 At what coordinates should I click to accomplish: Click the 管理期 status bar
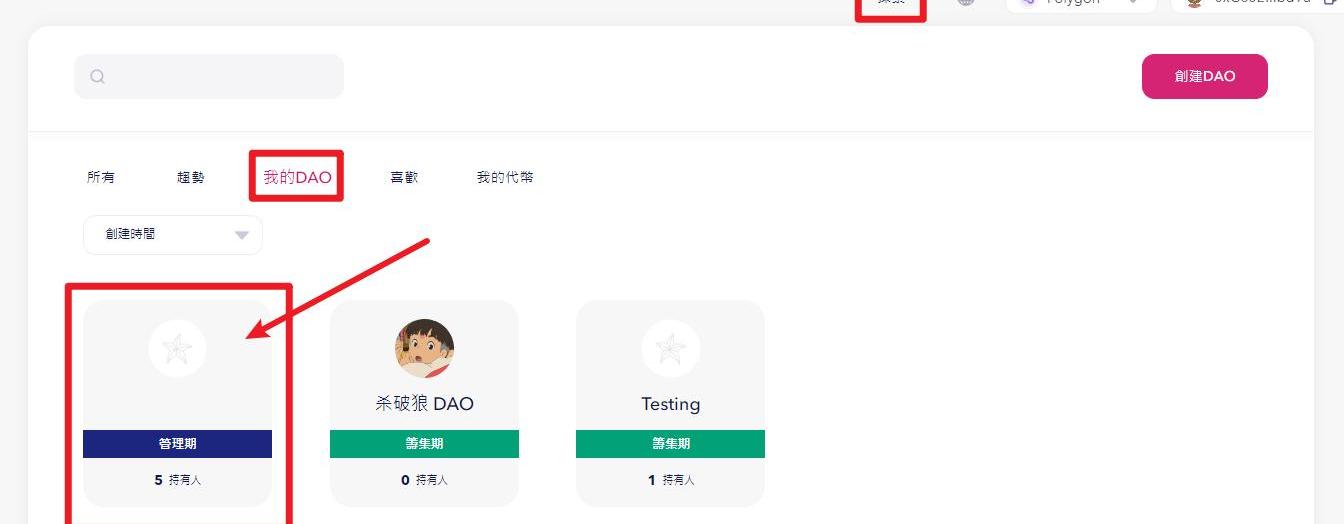click(x=177, y=444)
